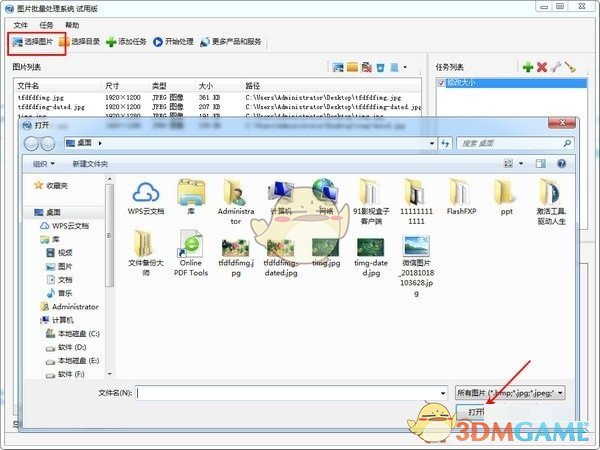Click 选择目录 toolbar button
Viewport: 600px width, 450px height.
pyautogui.click(x=80, y=42)
